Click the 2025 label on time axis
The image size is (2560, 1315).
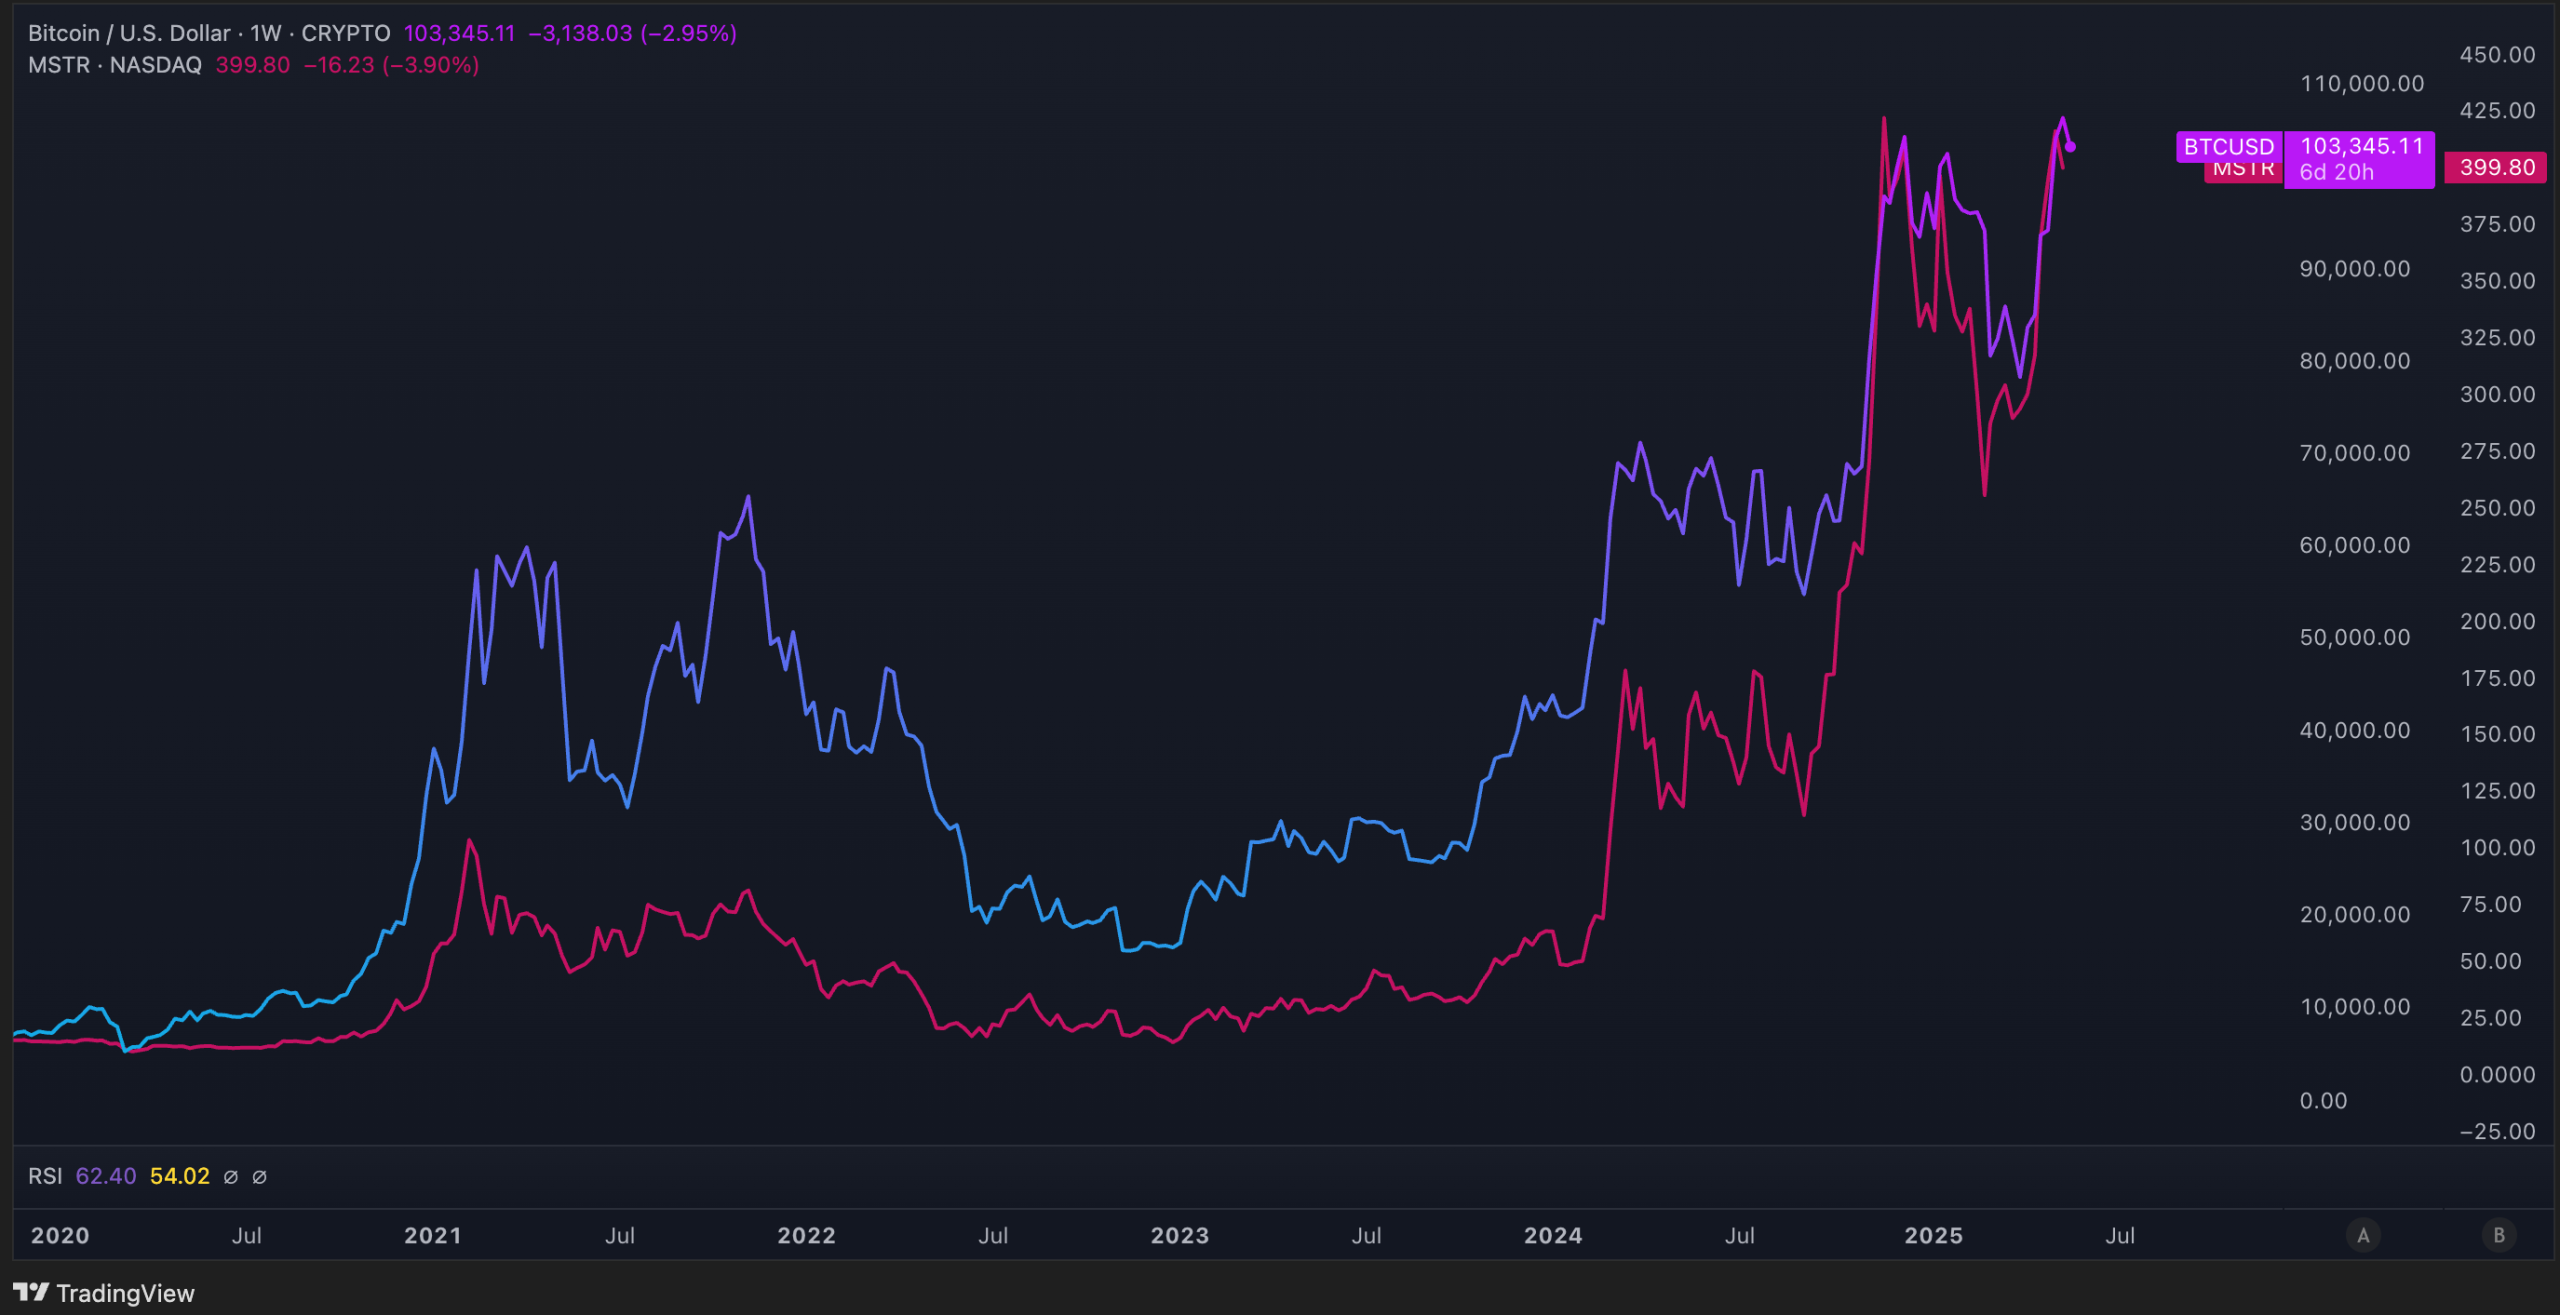click(x=1933, y=1235)
